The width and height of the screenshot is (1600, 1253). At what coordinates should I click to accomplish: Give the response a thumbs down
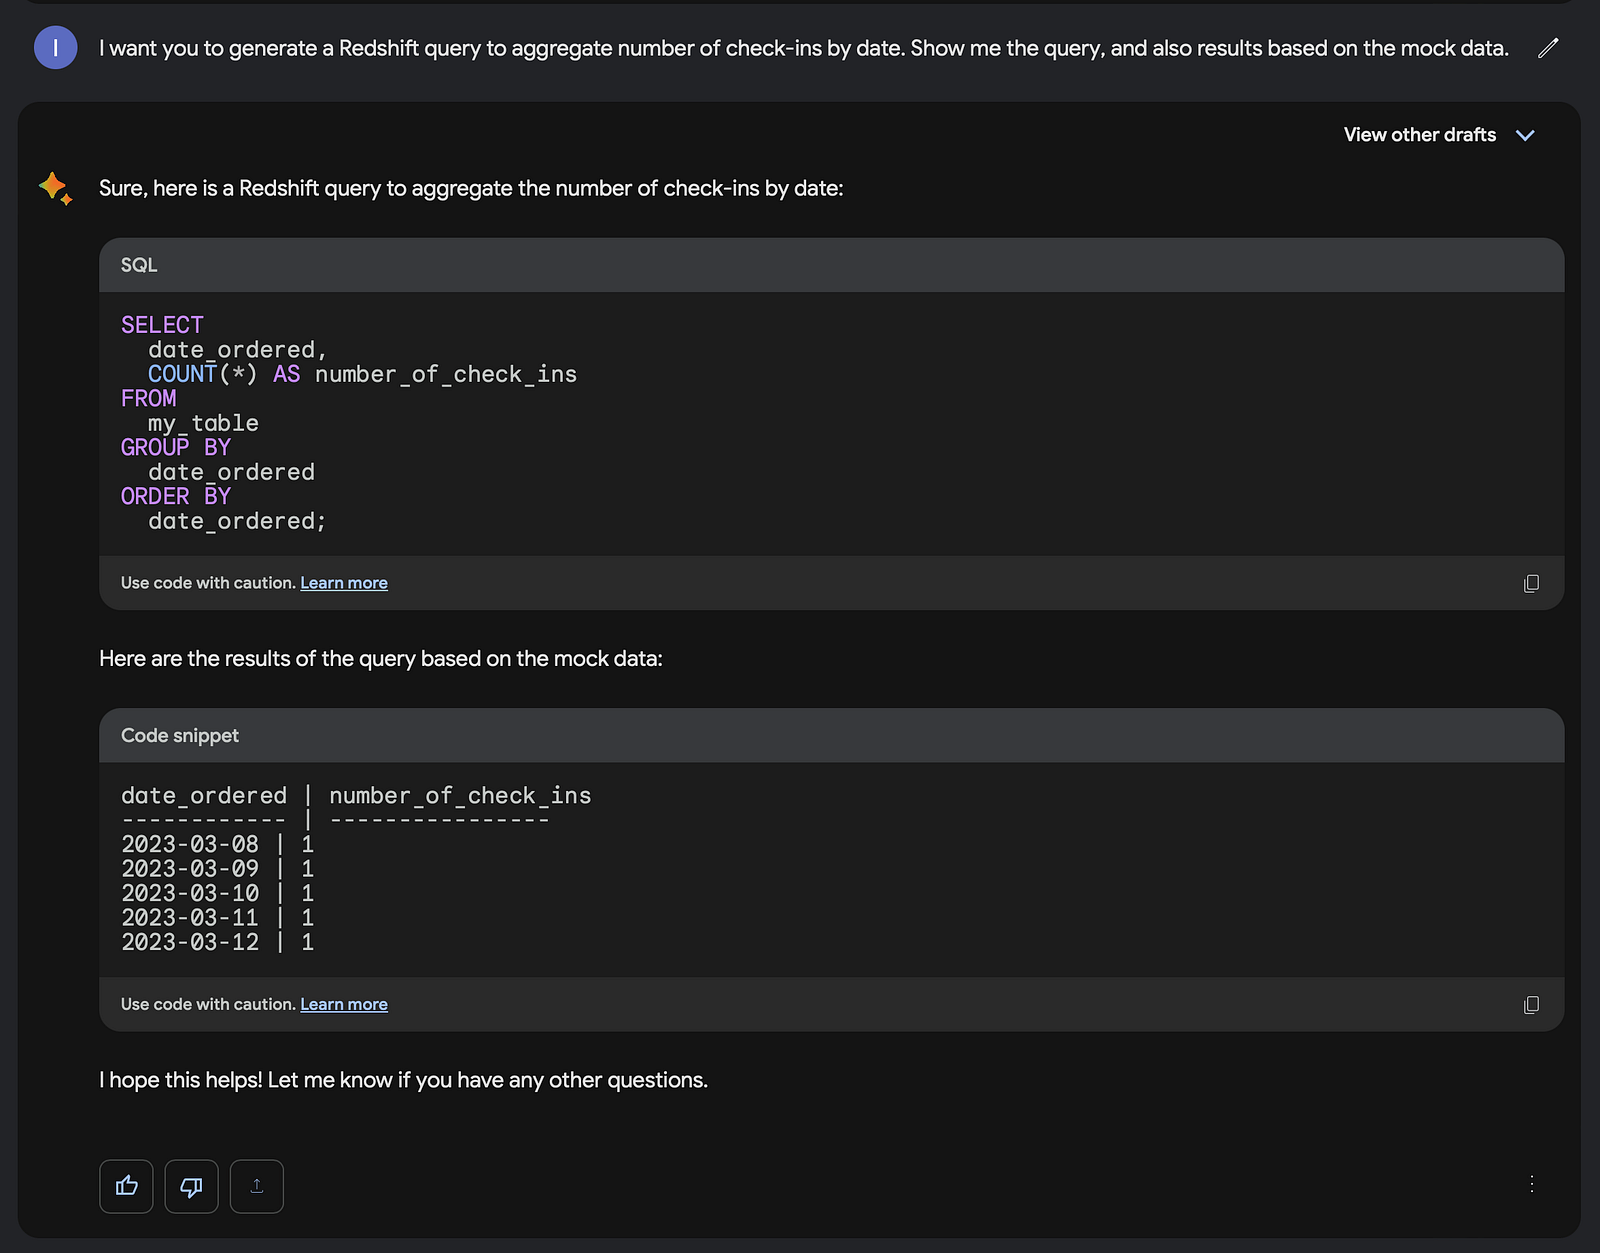coord(191,1186)
